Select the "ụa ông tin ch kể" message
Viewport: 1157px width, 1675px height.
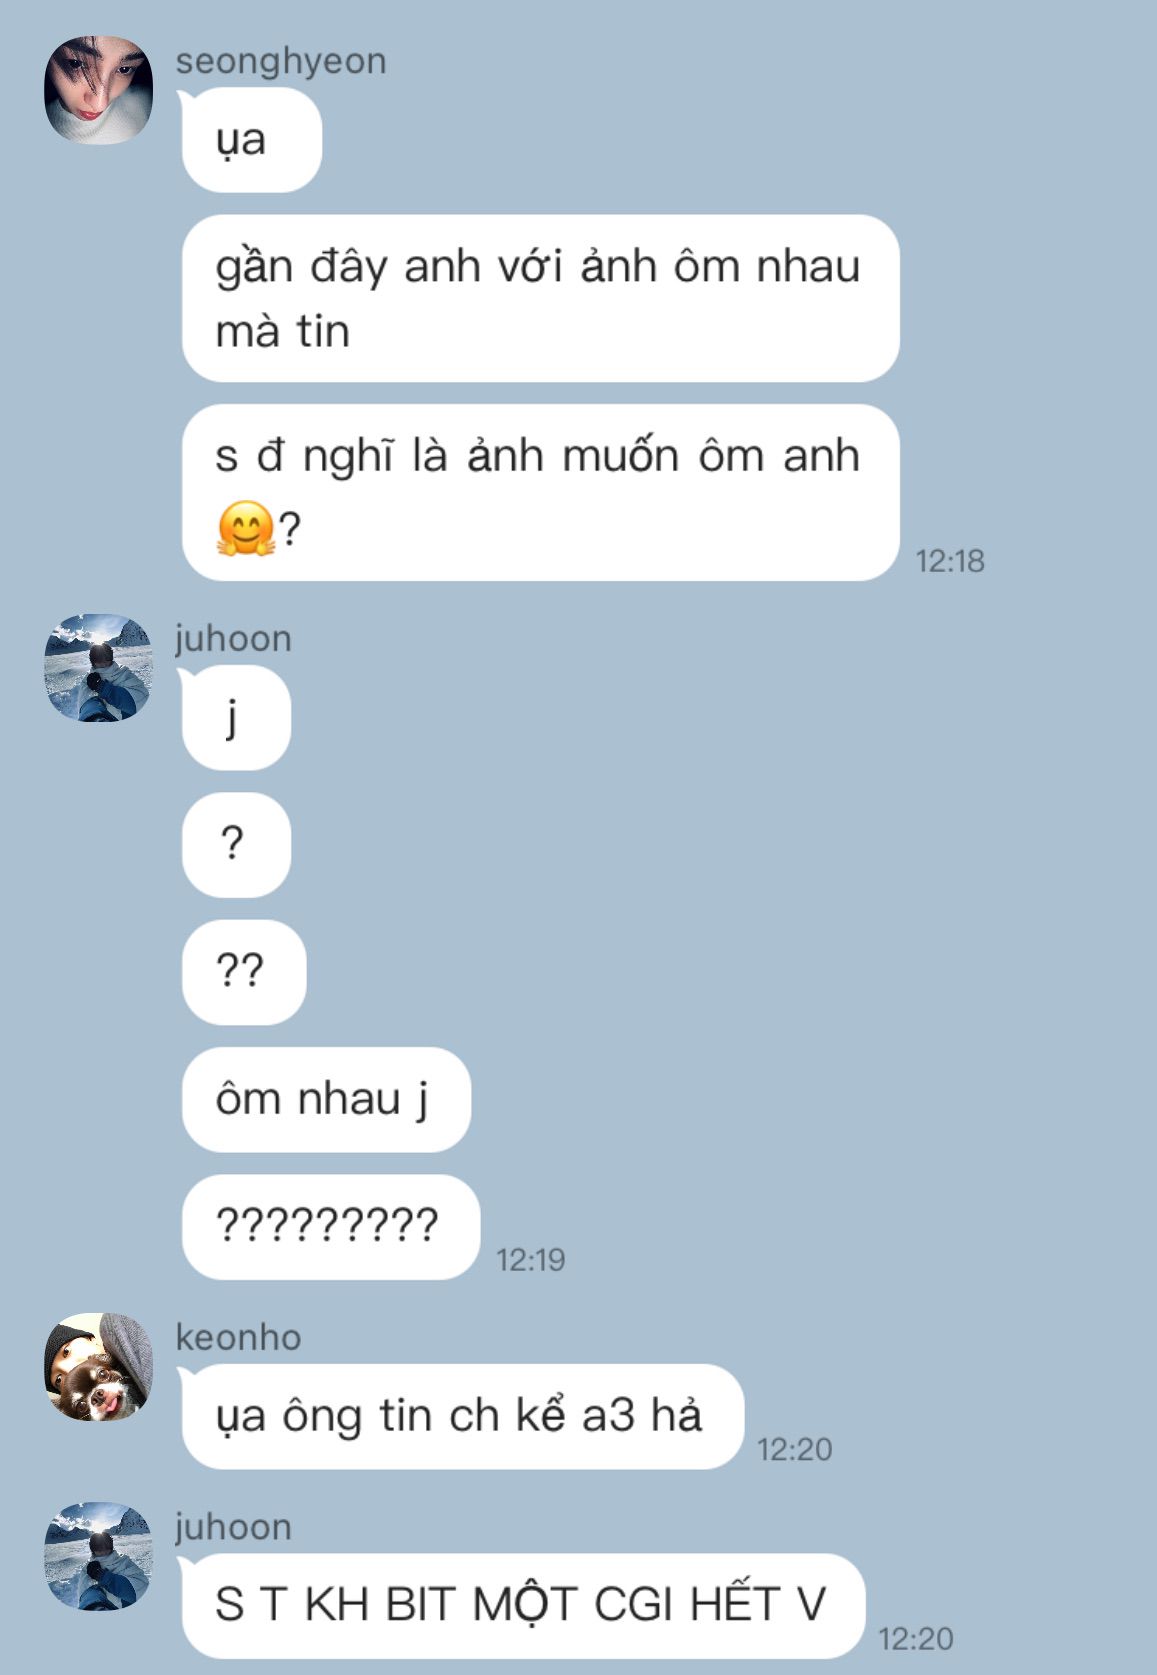click(x=462, y=1416)
